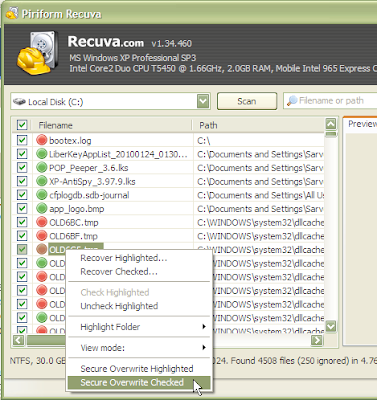Select the cfplogdb.sdb-journal file name
Screen dimensions: 377x400
coord(89,195)
